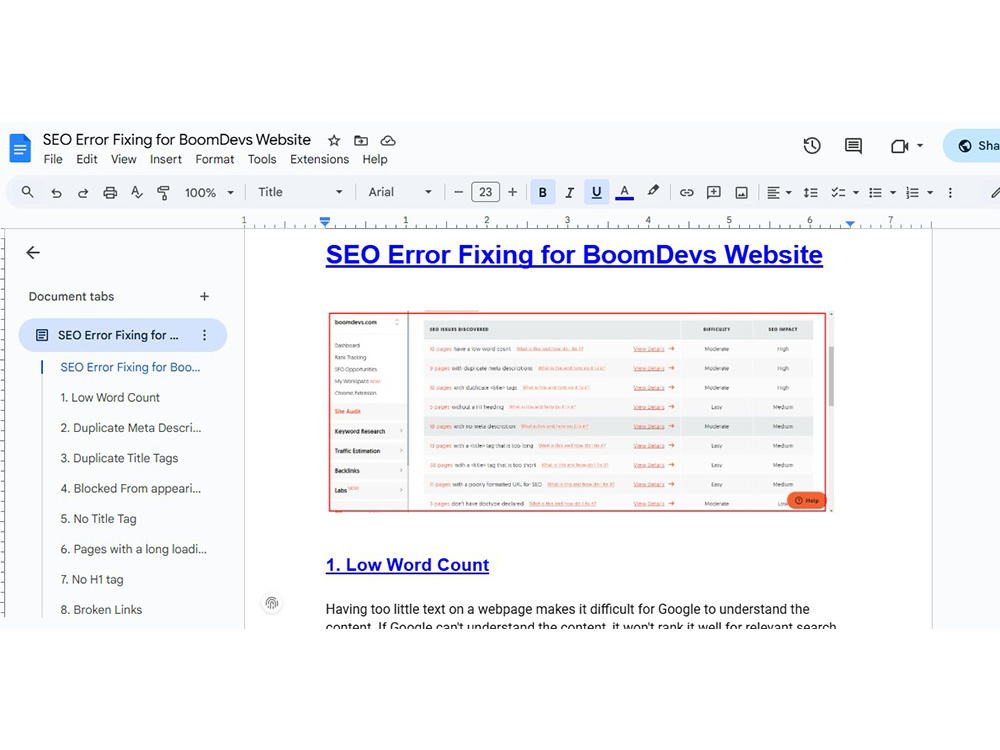Open the Tools menu

[x=262, y=159]
